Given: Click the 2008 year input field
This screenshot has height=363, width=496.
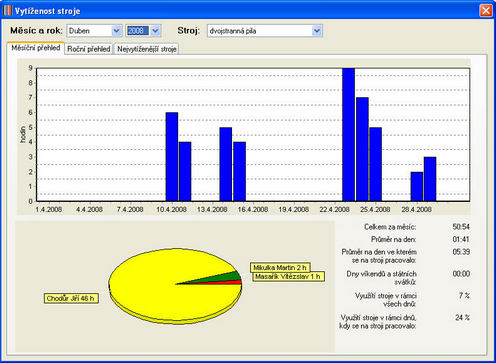Looking at the screenshot, I should coord(138,31).
